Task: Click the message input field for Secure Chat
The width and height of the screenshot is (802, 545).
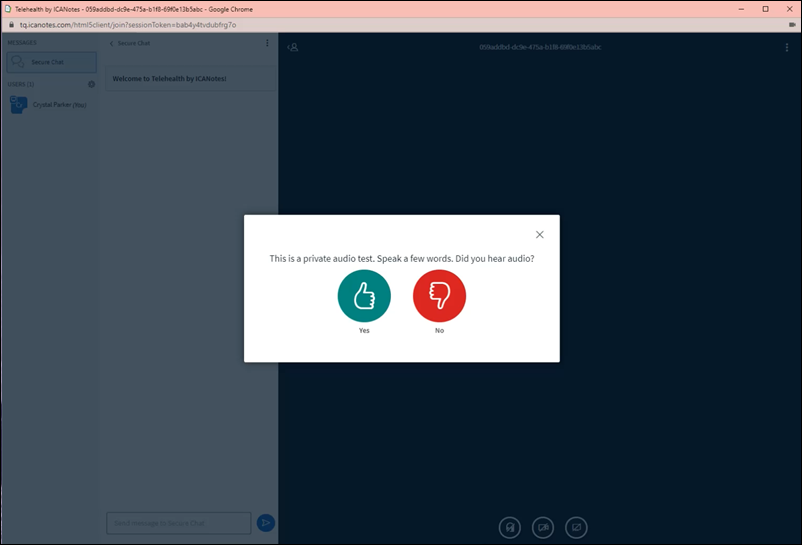Action: click(179, 523)
